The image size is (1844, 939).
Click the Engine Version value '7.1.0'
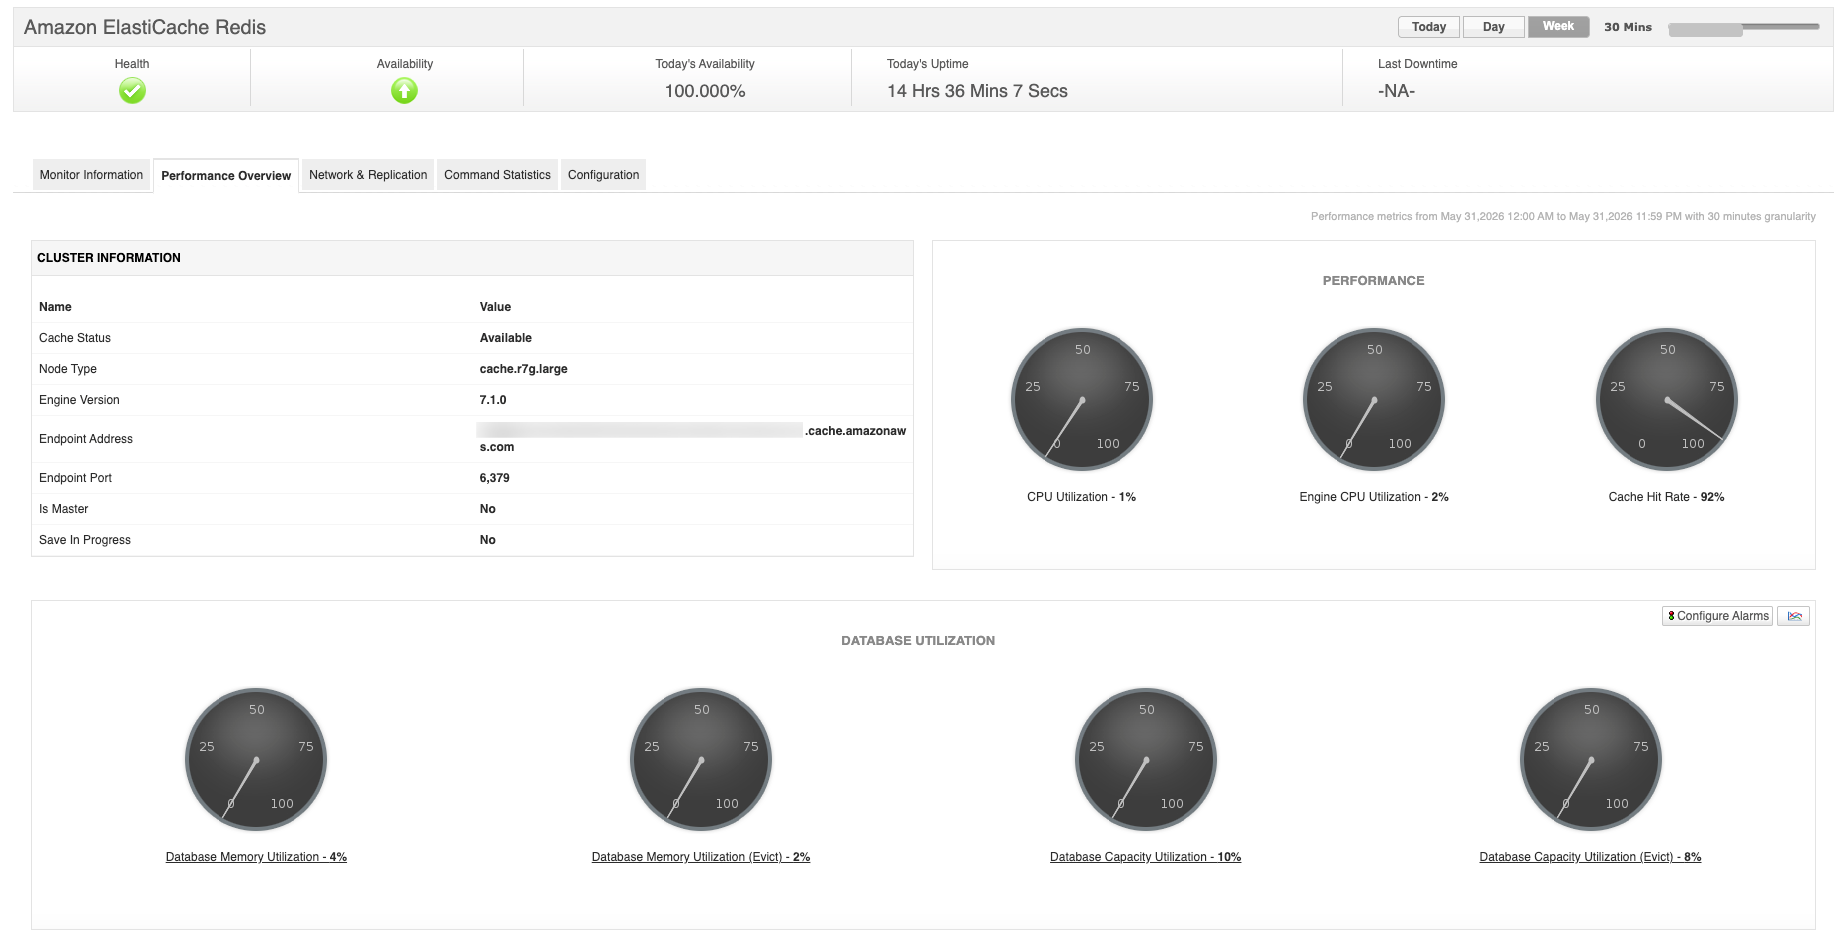click(x=493, y=400)
